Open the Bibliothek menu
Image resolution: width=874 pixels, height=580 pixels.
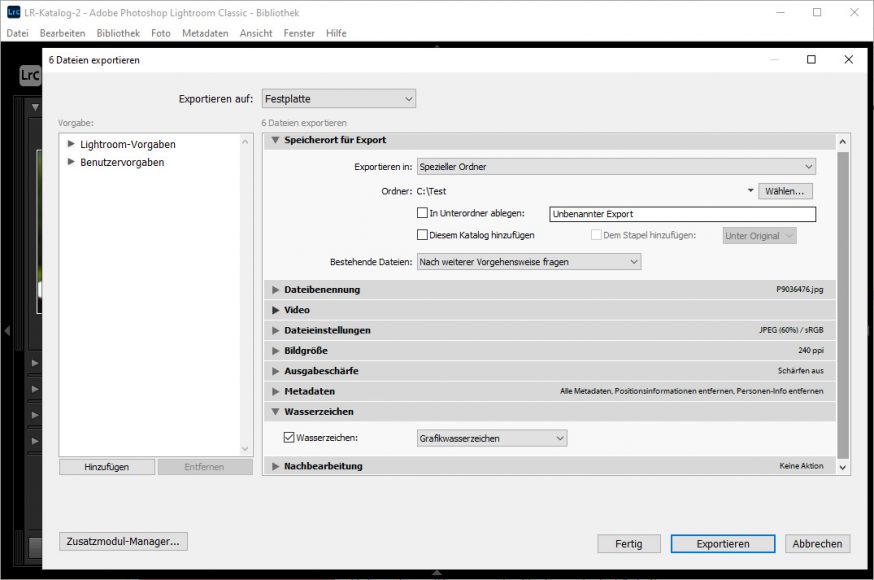tap(118, 33)
